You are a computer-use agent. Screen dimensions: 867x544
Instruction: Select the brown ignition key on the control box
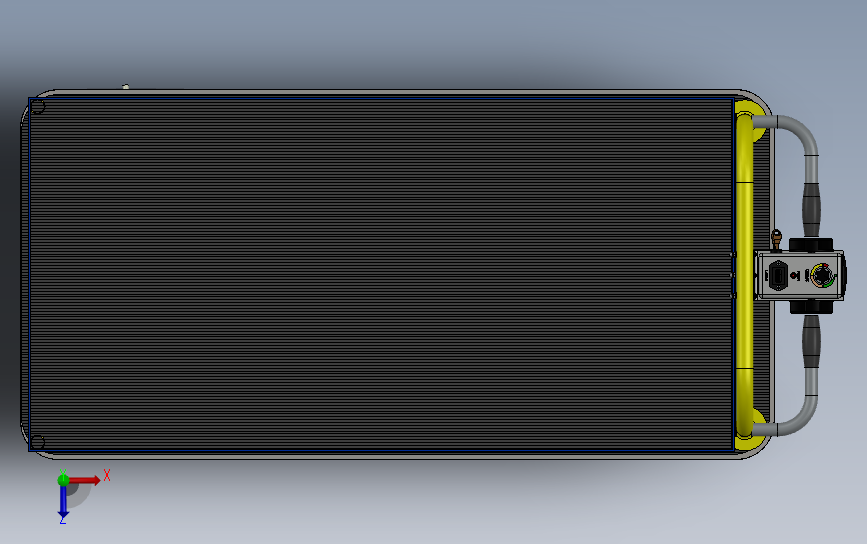[776, 239]
